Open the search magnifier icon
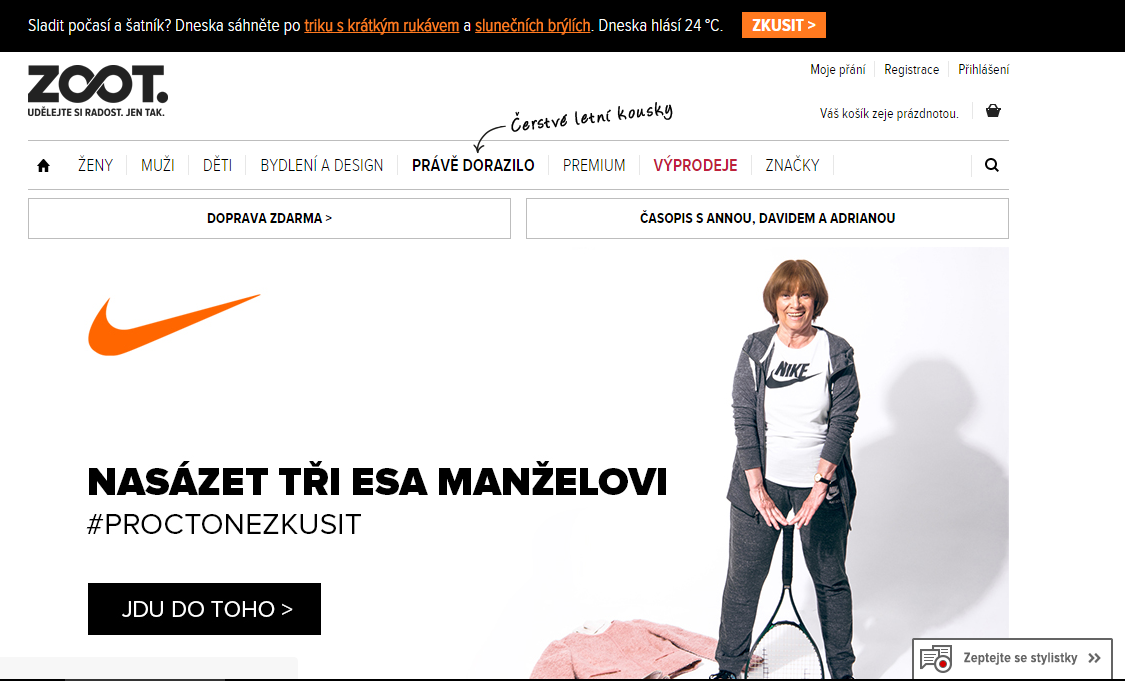Viewport: 1125px width, 681px height. (x=992, y=165)
